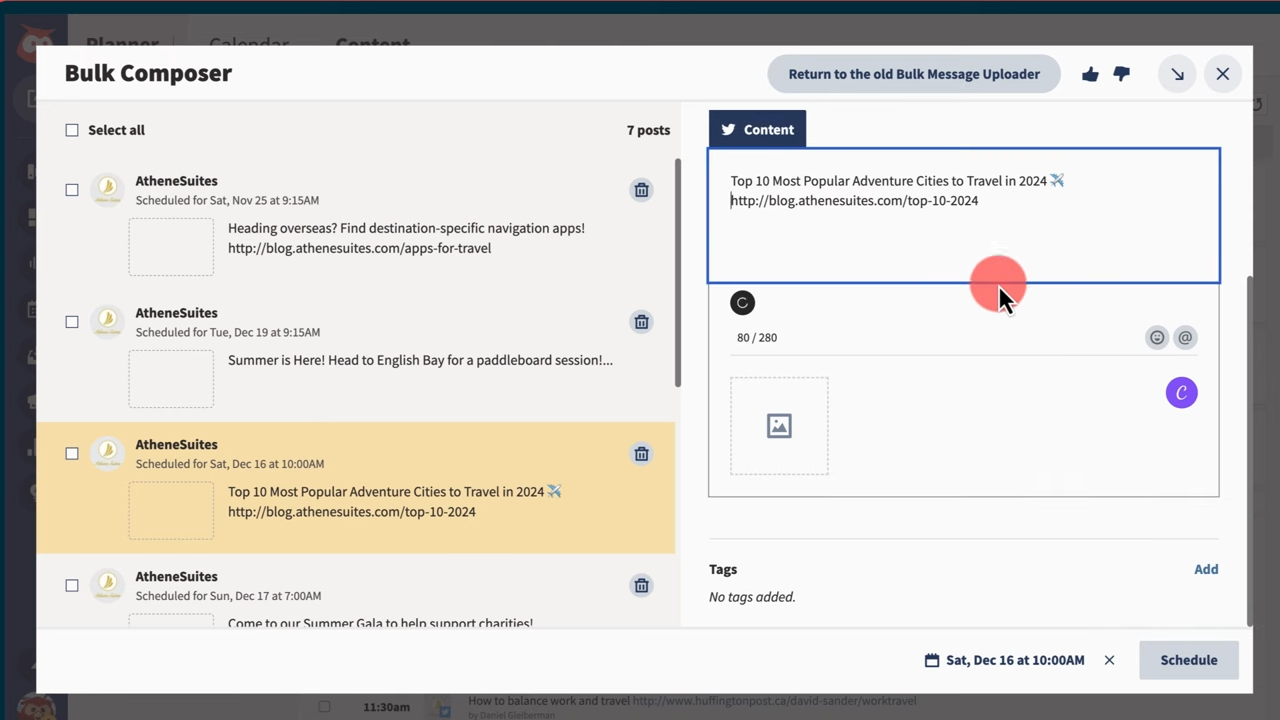Click Return to the old Bulk Message Uploader
Image resolution: width=1280 pixels, height=720 pixels.
pyautogui.click(x=913, y=74)
